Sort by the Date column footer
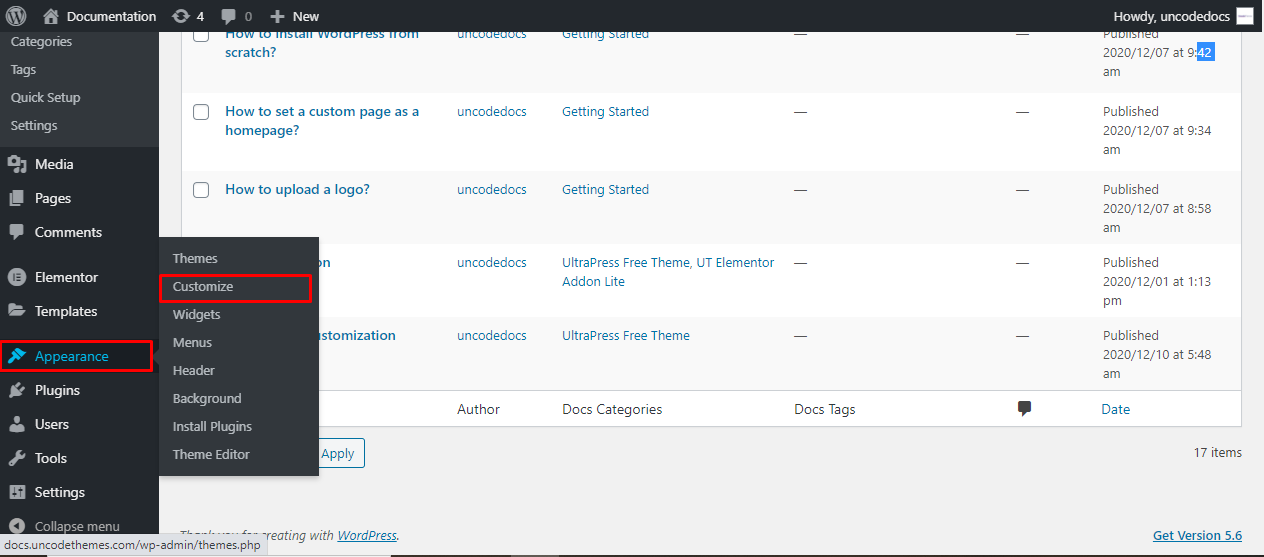 tap(1115, 409)
